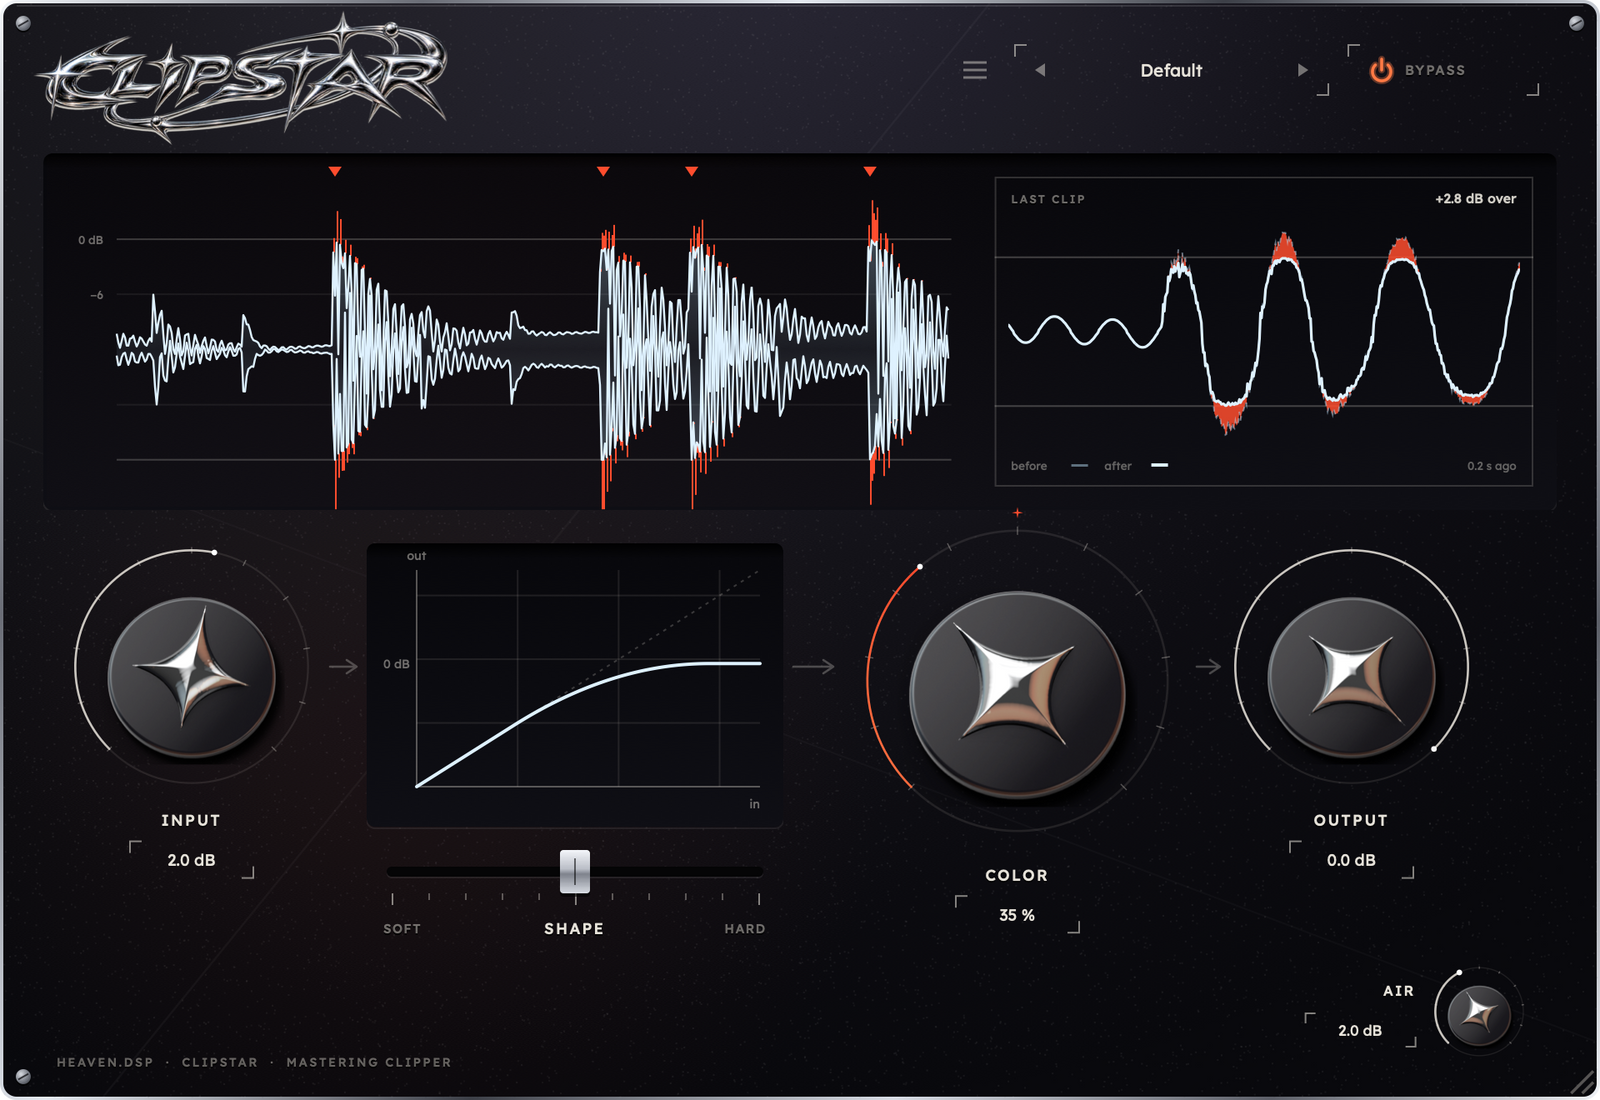Click the INPUT label
1600x1100 pixels.
190,820
